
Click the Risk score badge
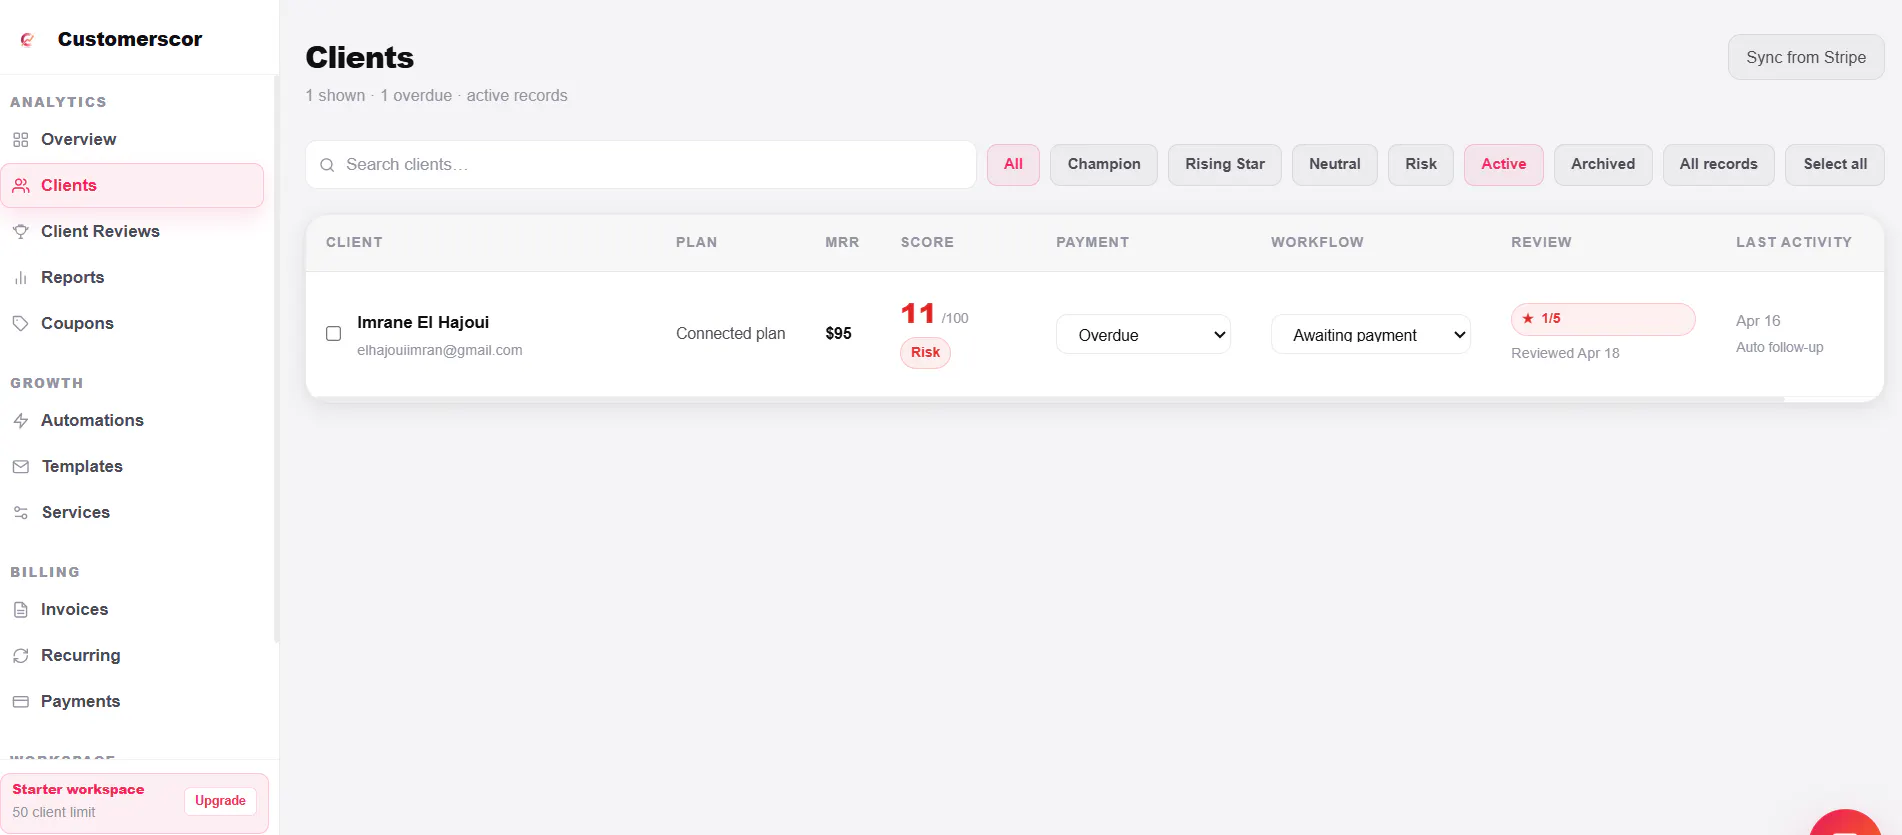coord(925,353)
